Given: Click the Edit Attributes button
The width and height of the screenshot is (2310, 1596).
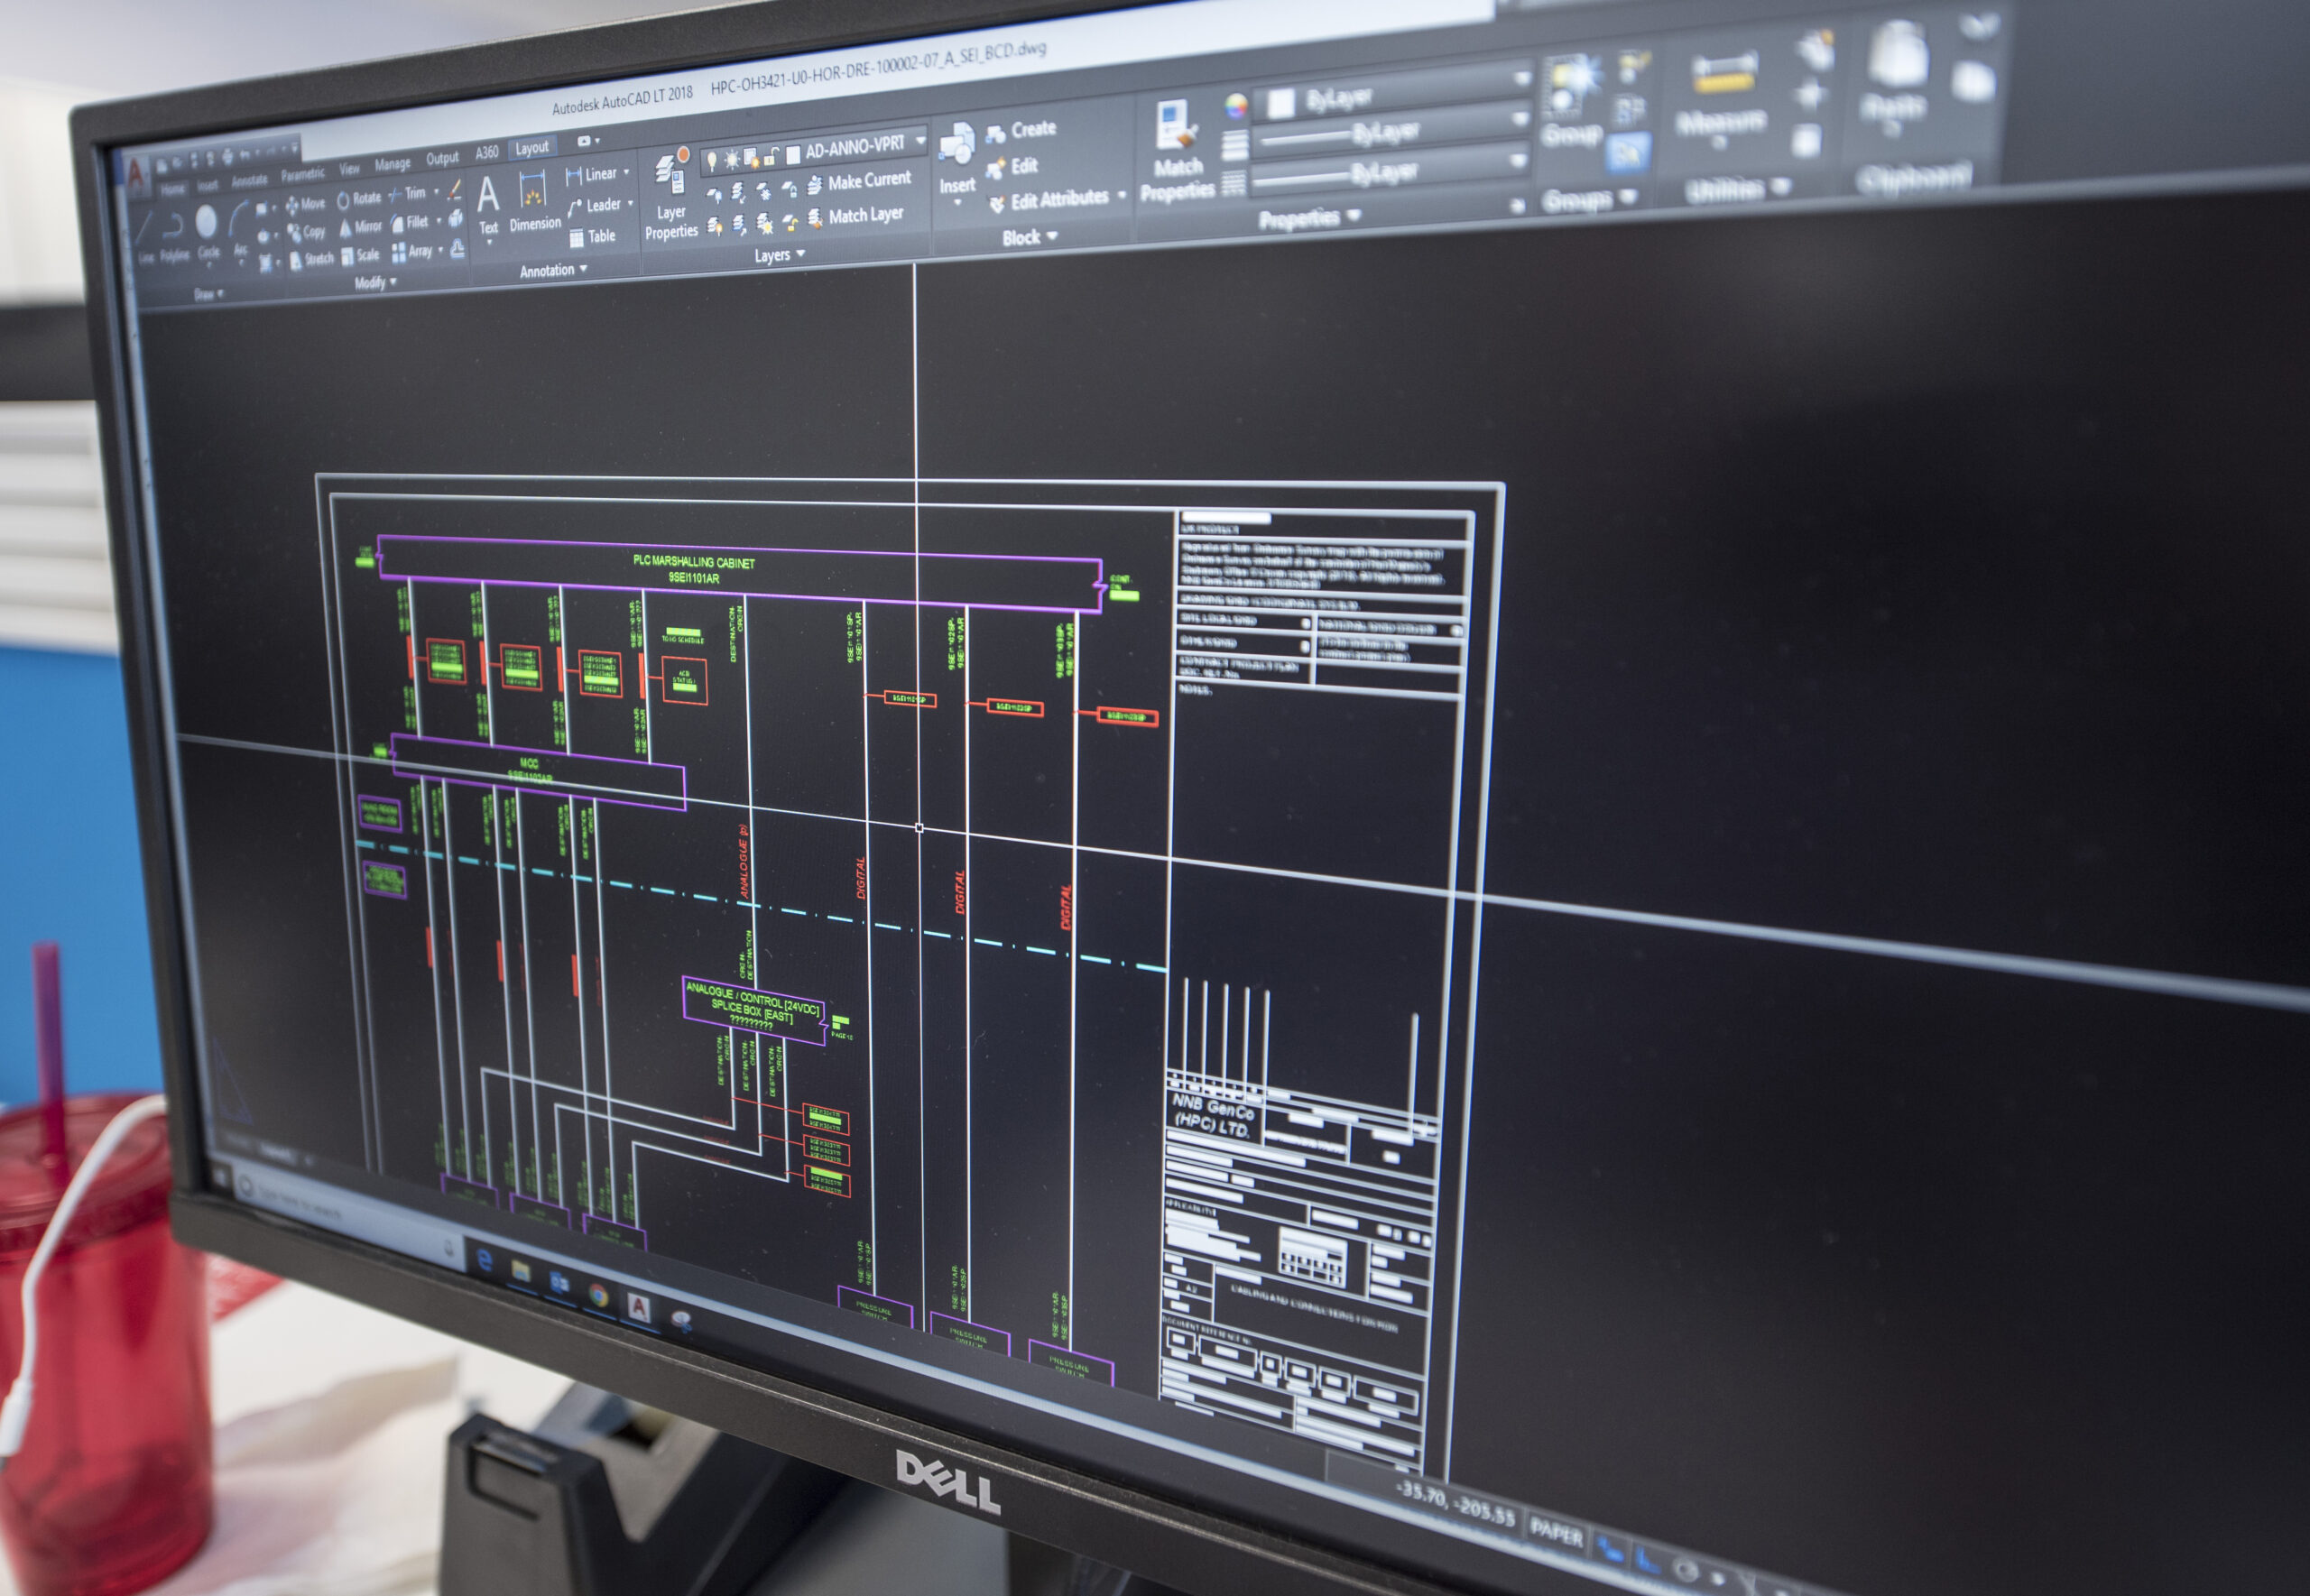Looking at the screenshot, I should coord(1057,199).
